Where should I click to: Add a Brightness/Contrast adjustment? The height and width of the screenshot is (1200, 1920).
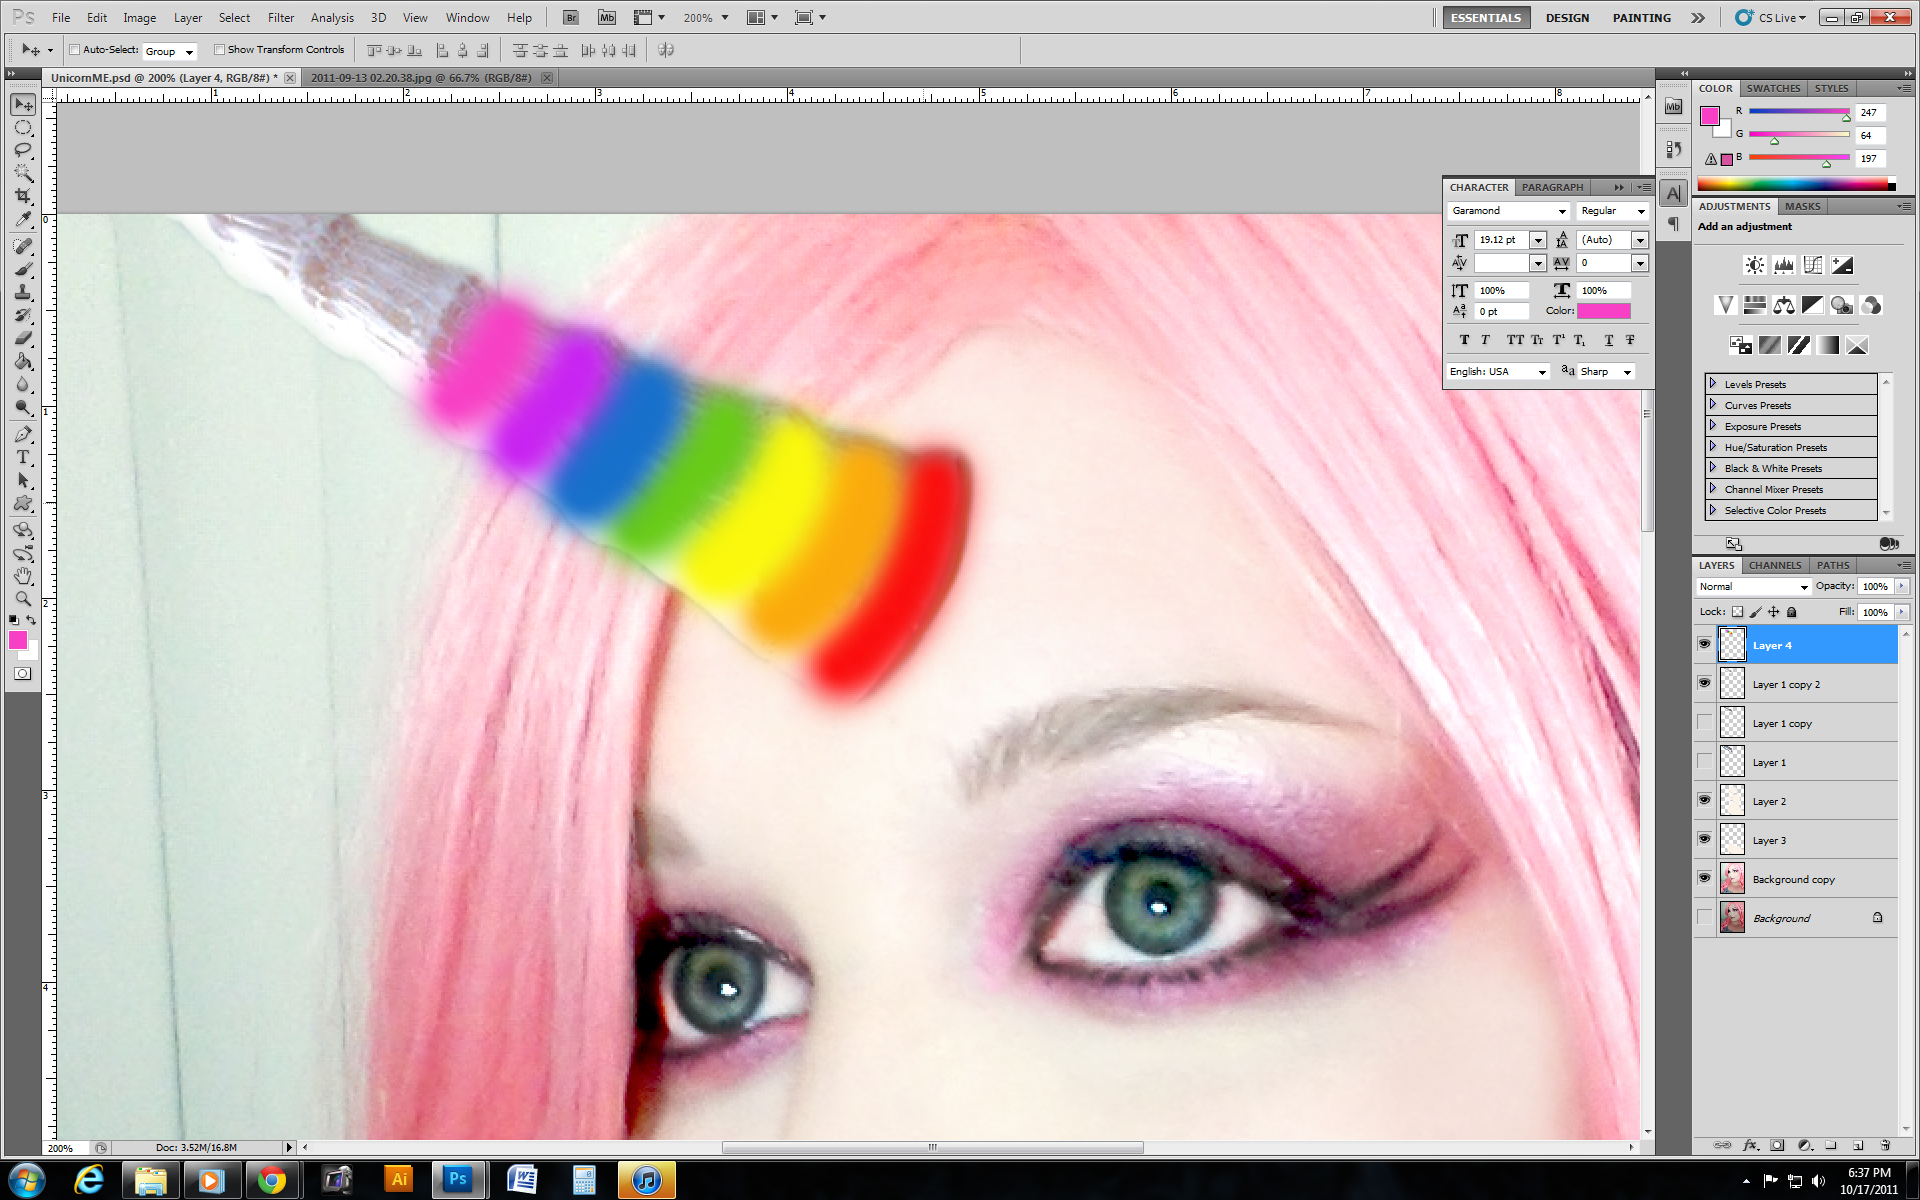(x=1754, y=265)
